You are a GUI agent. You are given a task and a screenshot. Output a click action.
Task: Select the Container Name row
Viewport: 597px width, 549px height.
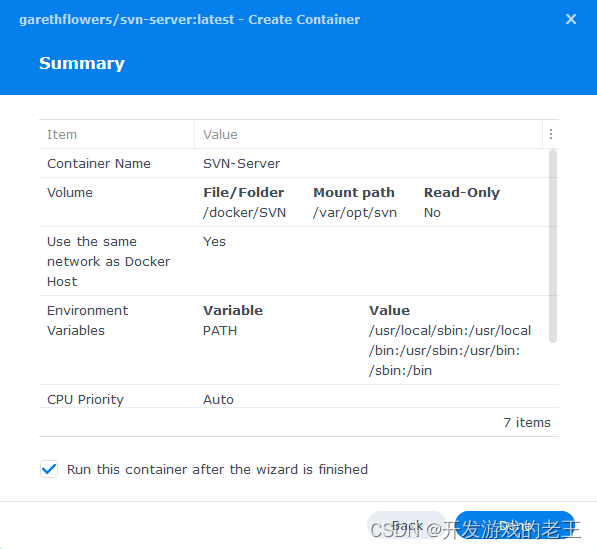(294, 163)
